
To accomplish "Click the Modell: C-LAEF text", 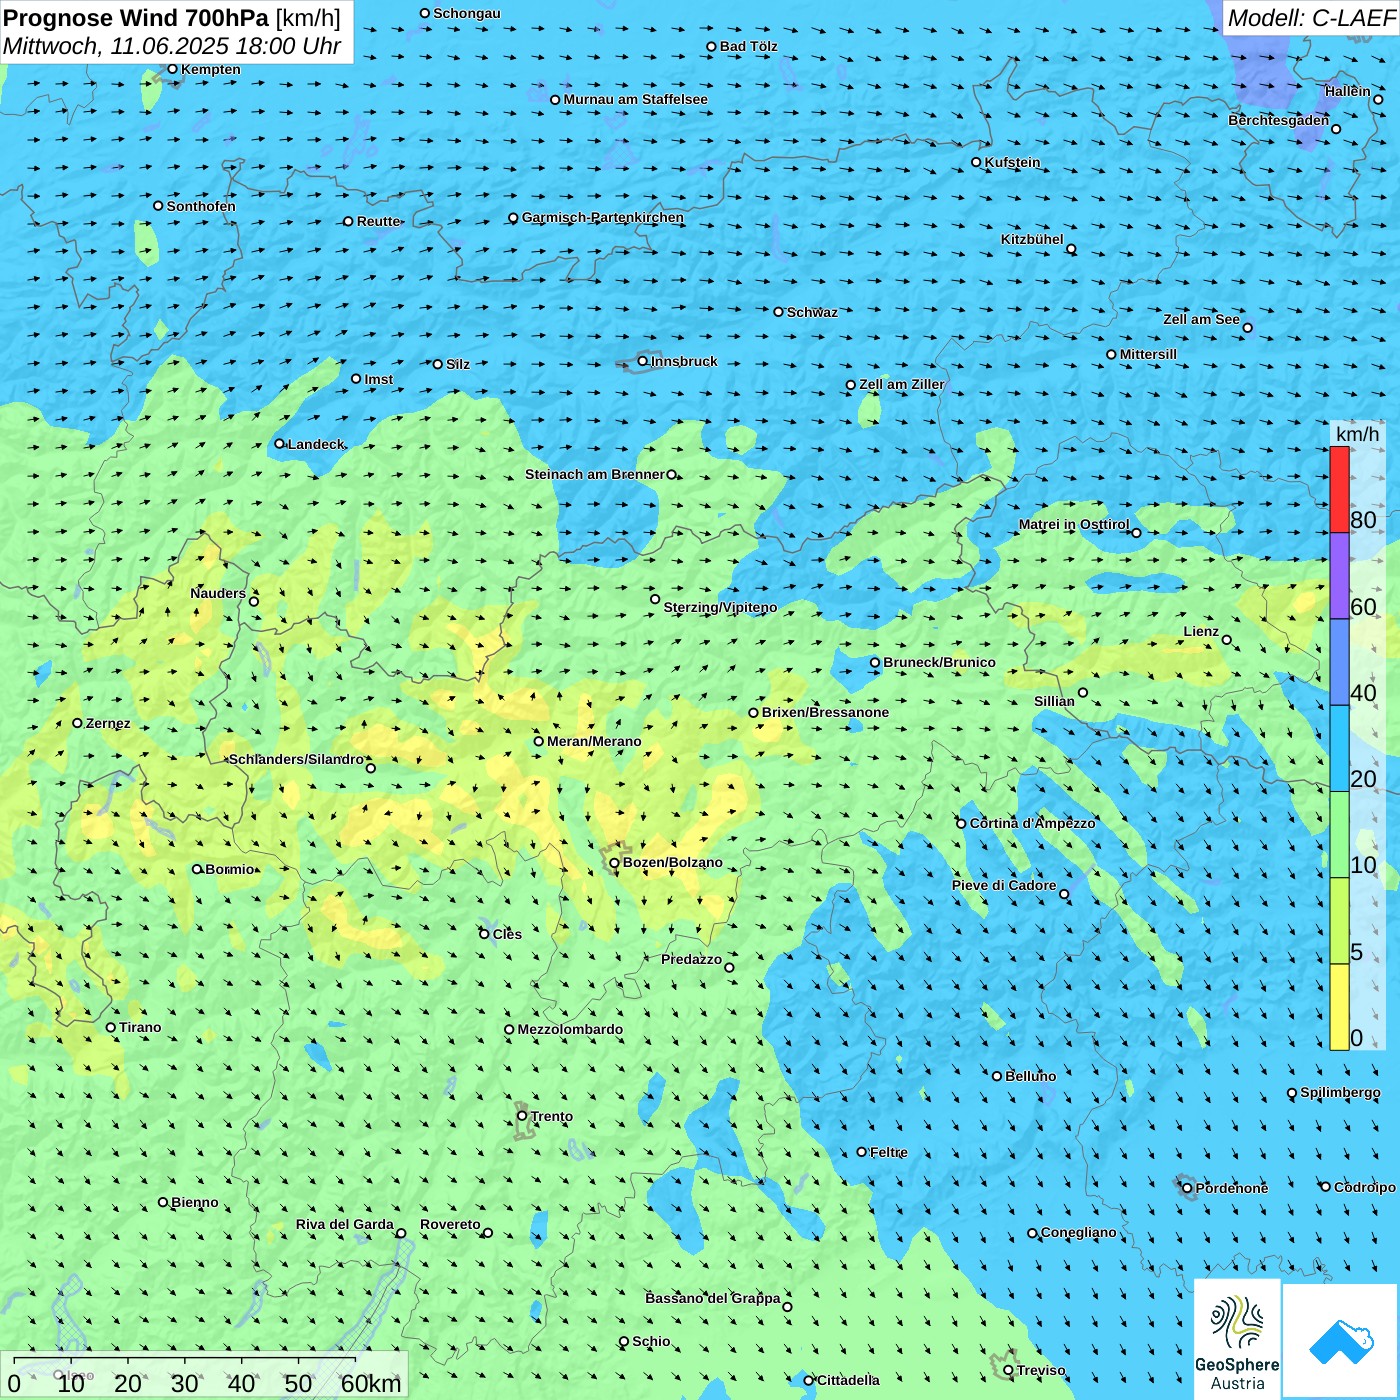I will pyautogui.click(x=1311, y=18).
